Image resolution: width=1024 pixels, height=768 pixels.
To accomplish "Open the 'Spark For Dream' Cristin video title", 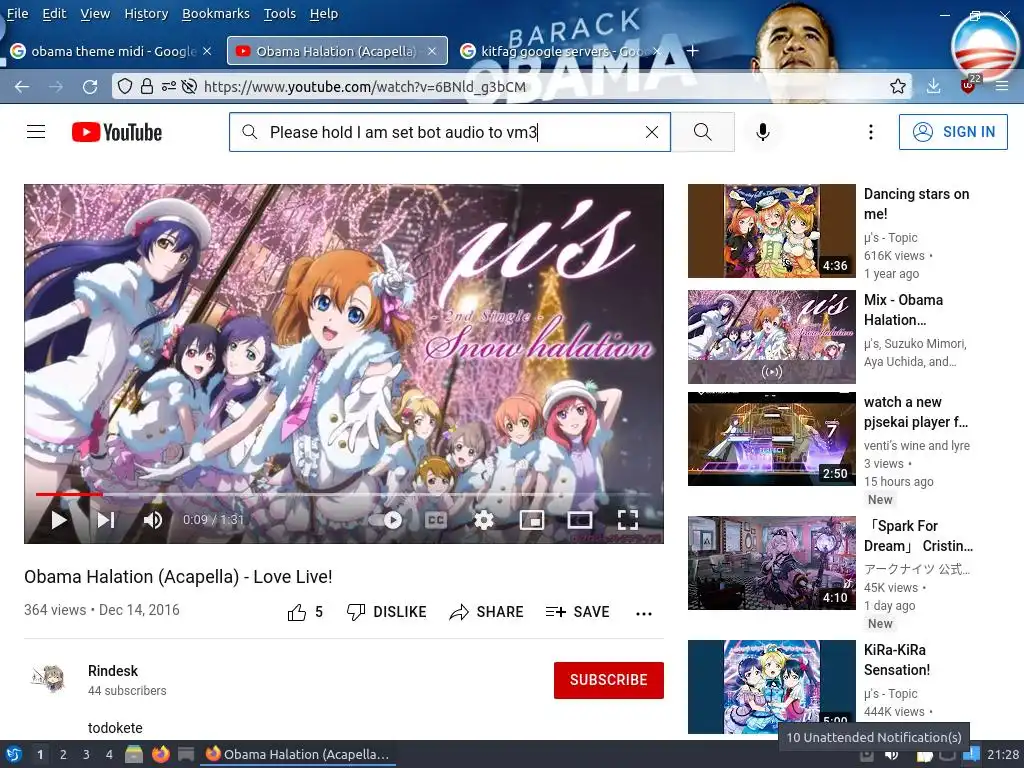I will coord(918,536).
